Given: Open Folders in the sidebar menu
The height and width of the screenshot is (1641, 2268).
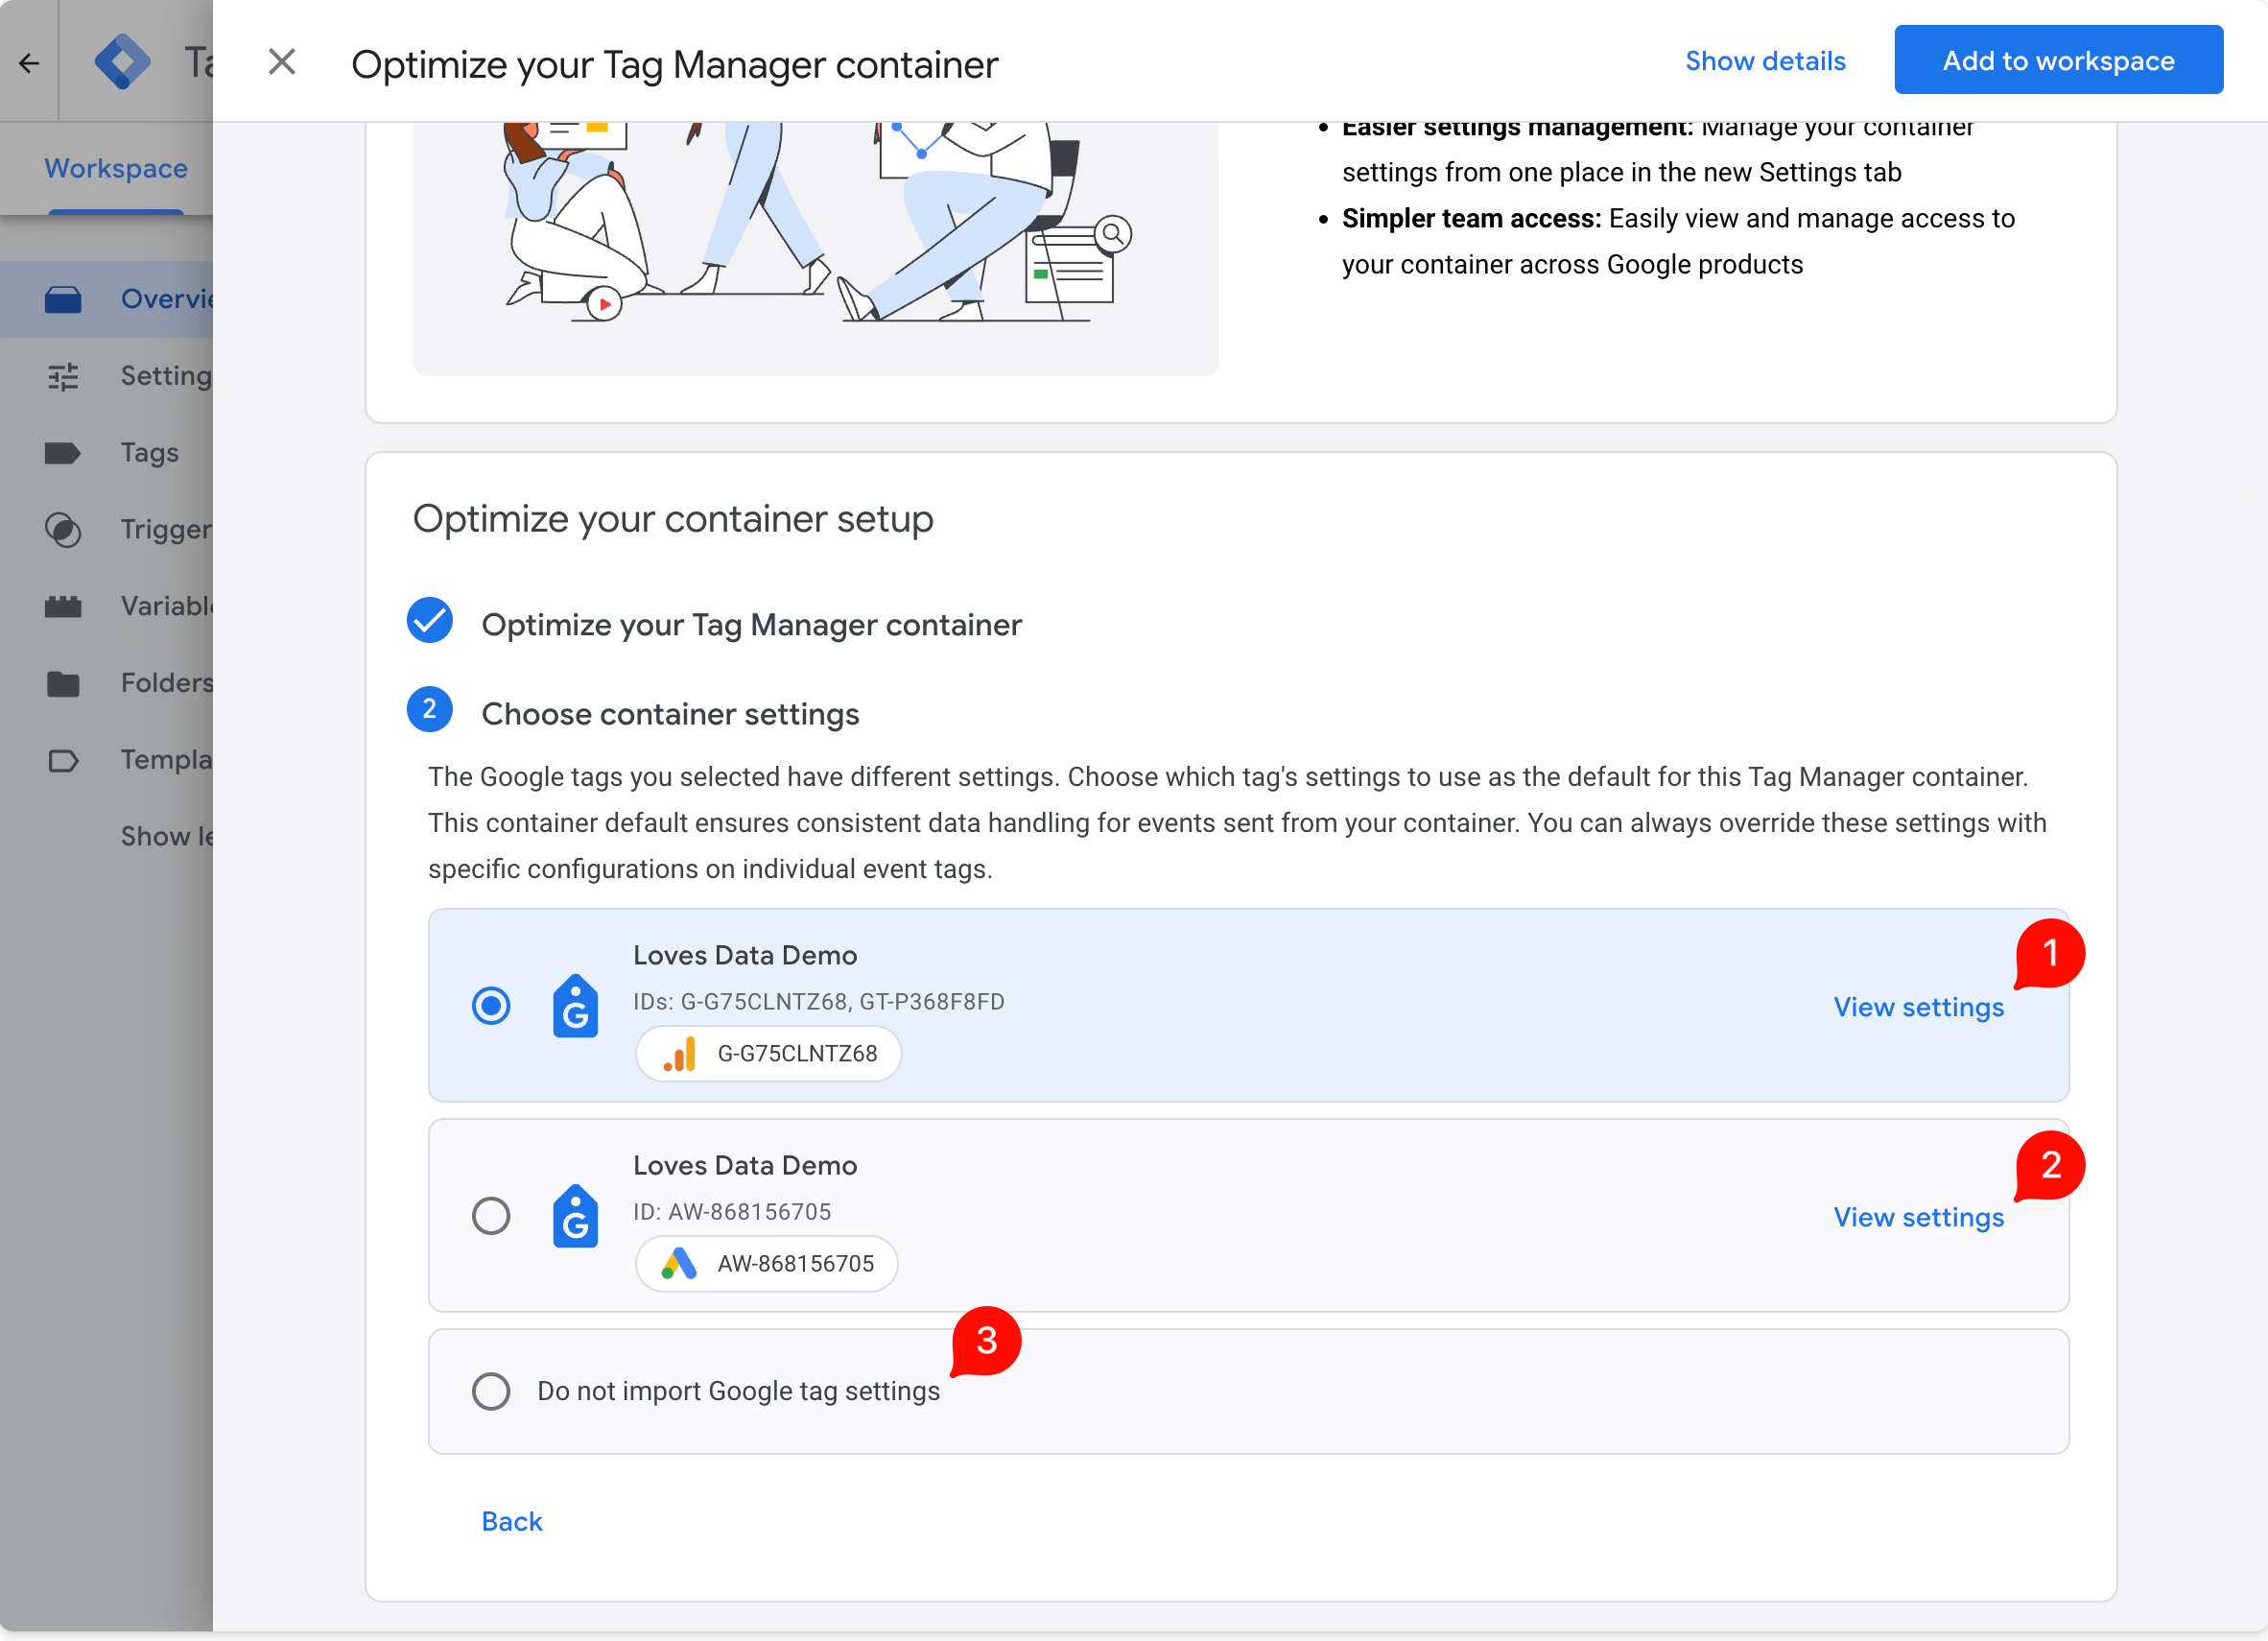Looking at the screenshot, I should (x=166, y=683).
